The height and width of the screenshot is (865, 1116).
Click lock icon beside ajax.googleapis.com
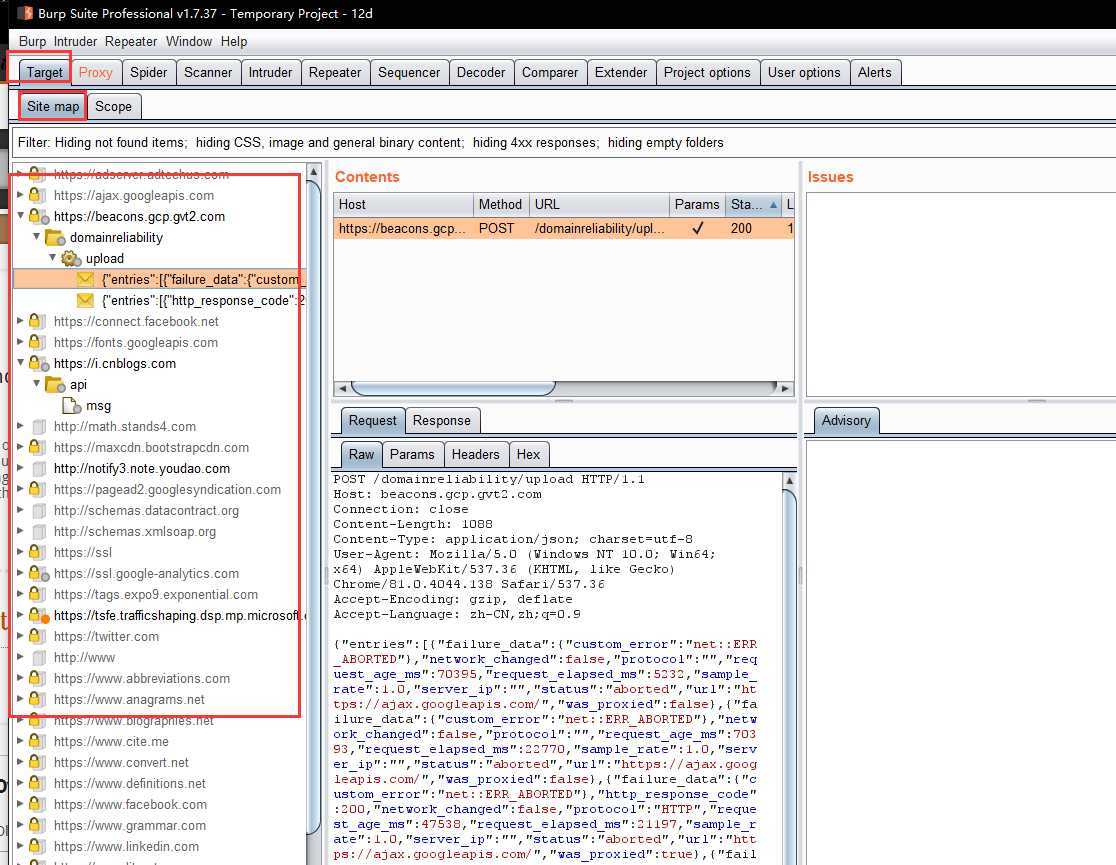coord(37,195)
